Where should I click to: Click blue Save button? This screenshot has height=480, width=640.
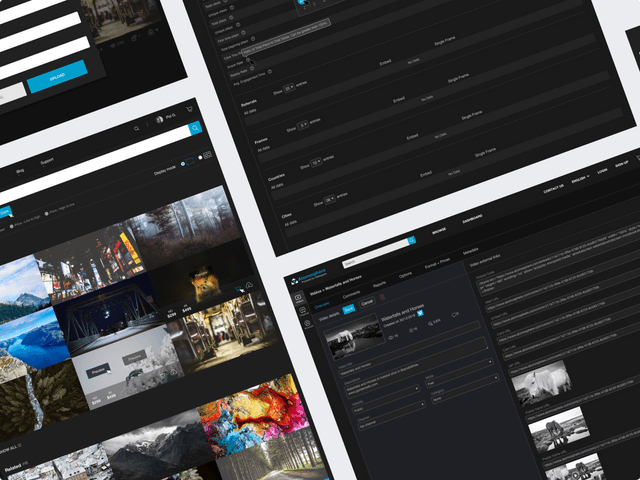[349, 309]
